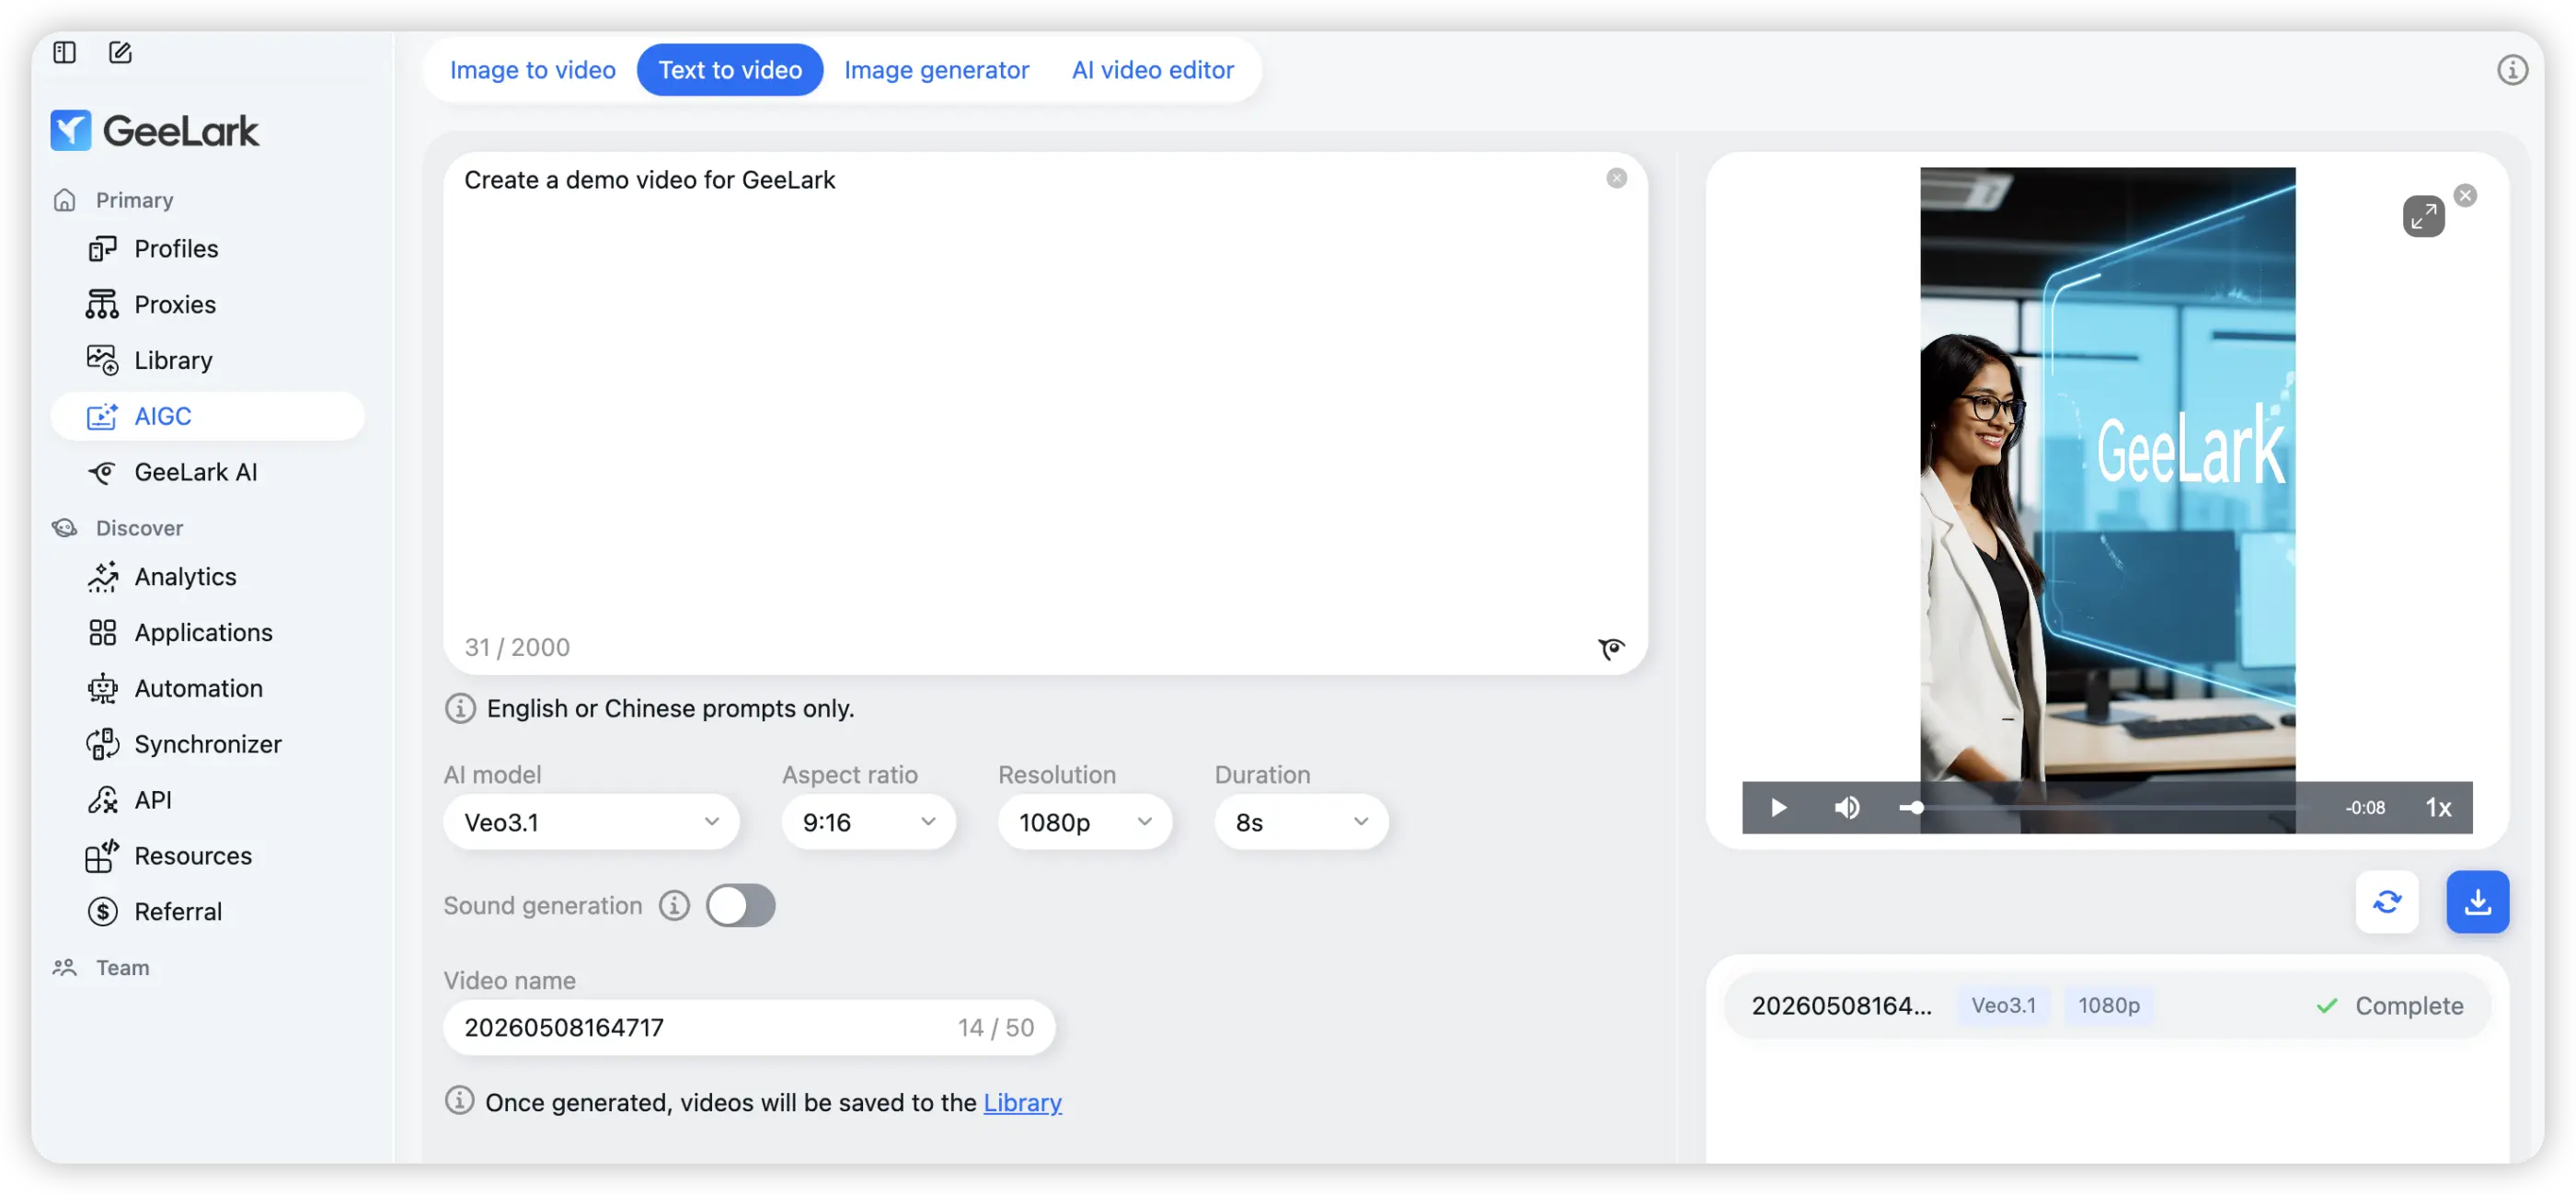Click the new compose edit icon
Image resolution: width=2576 pixels, height=1195 pixels.
tap(120, 52)
